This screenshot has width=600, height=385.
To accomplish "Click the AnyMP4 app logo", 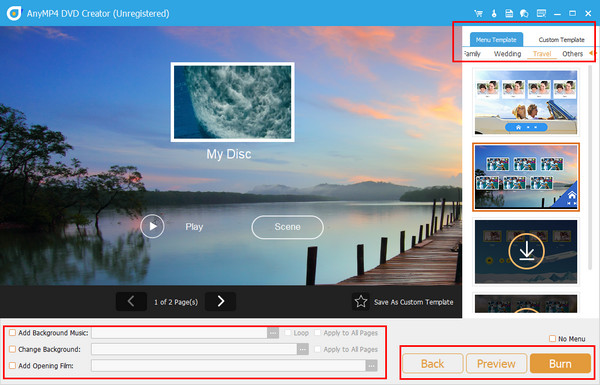I will [14, 13].
